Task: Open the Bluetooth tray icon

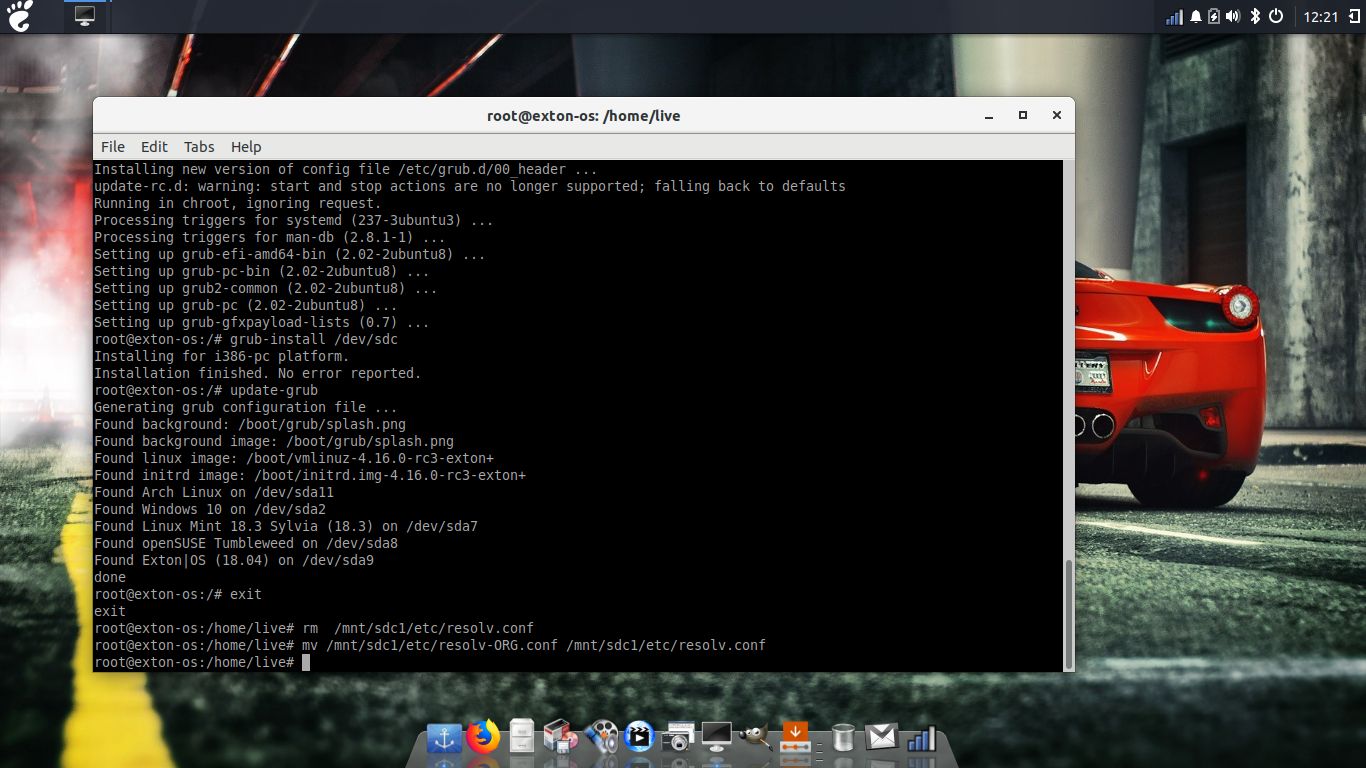Action: [1255, 17]
